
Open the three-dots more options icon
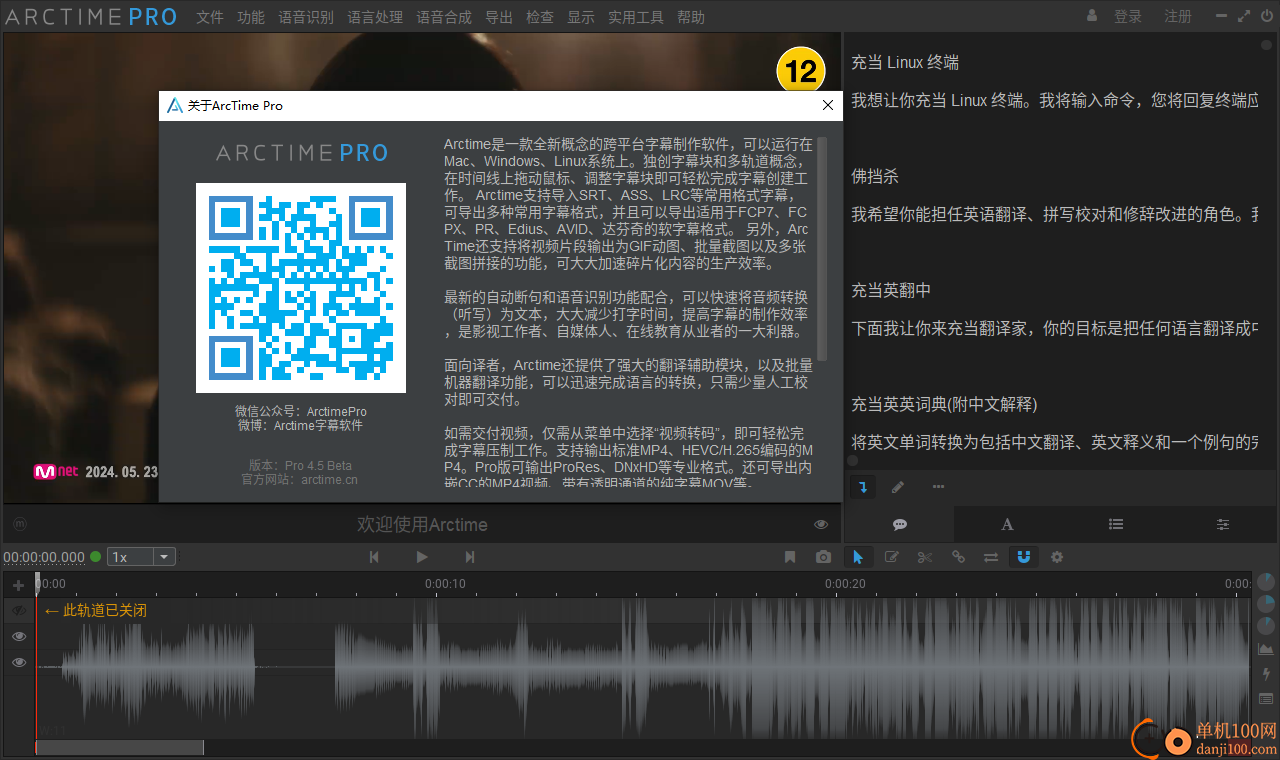pos(938,487)
